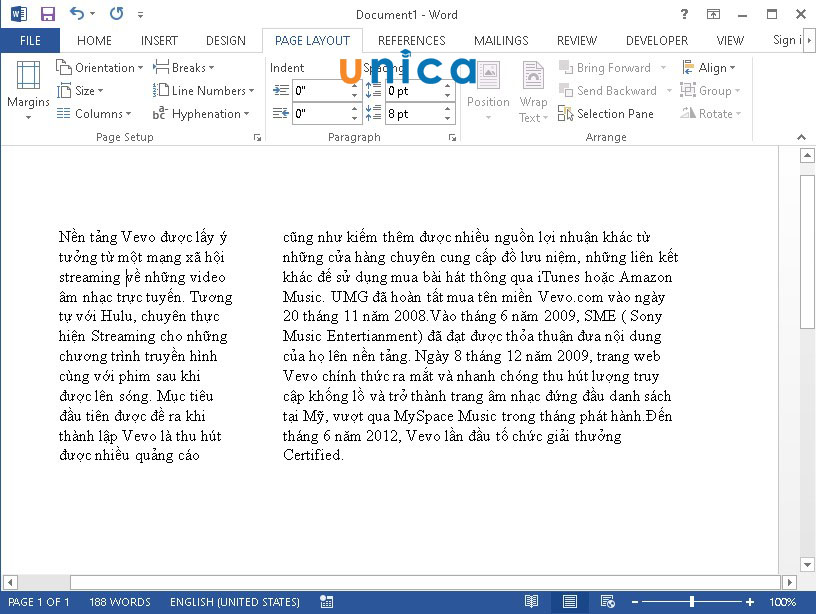This screenshot has height=614, width=816.
Task: Switch to the REFERENCES tab
Action: click(412, 41)
